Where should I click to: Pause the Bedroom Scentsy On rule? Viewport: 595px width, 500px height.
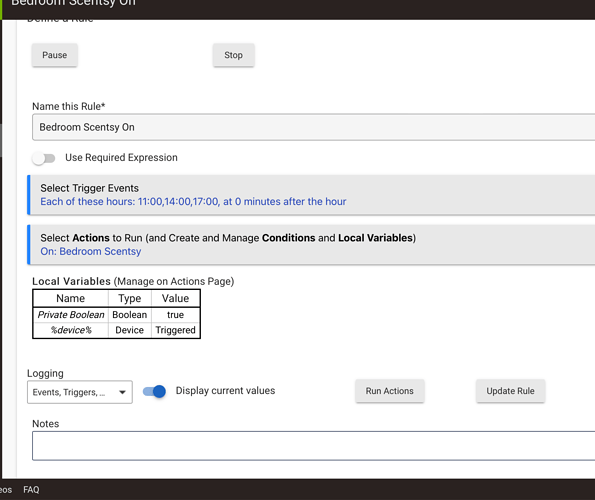[x=55, y=55]
